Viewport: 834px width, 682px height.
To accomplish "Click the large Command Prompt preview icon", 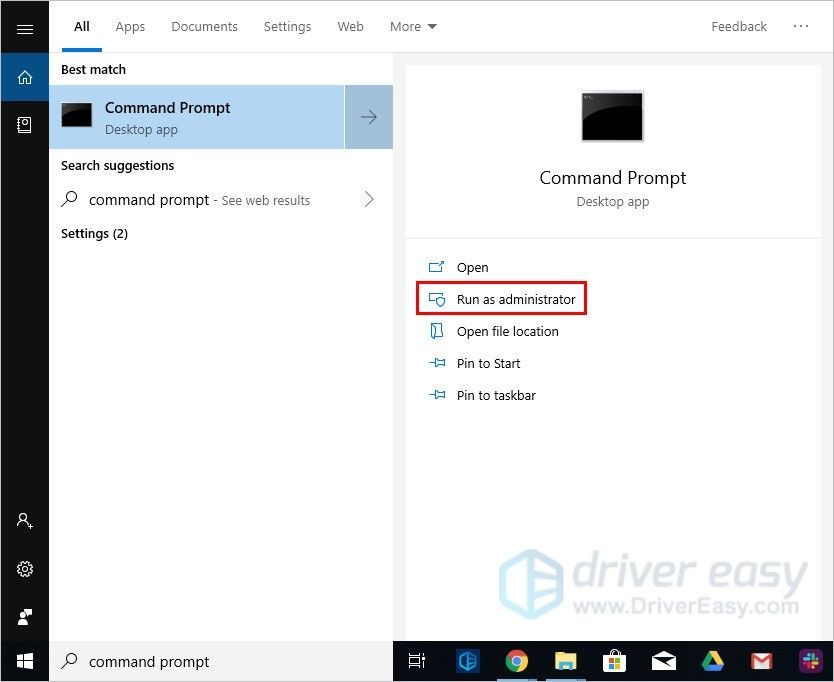I will pyautogui.click(x=612, y=116).
